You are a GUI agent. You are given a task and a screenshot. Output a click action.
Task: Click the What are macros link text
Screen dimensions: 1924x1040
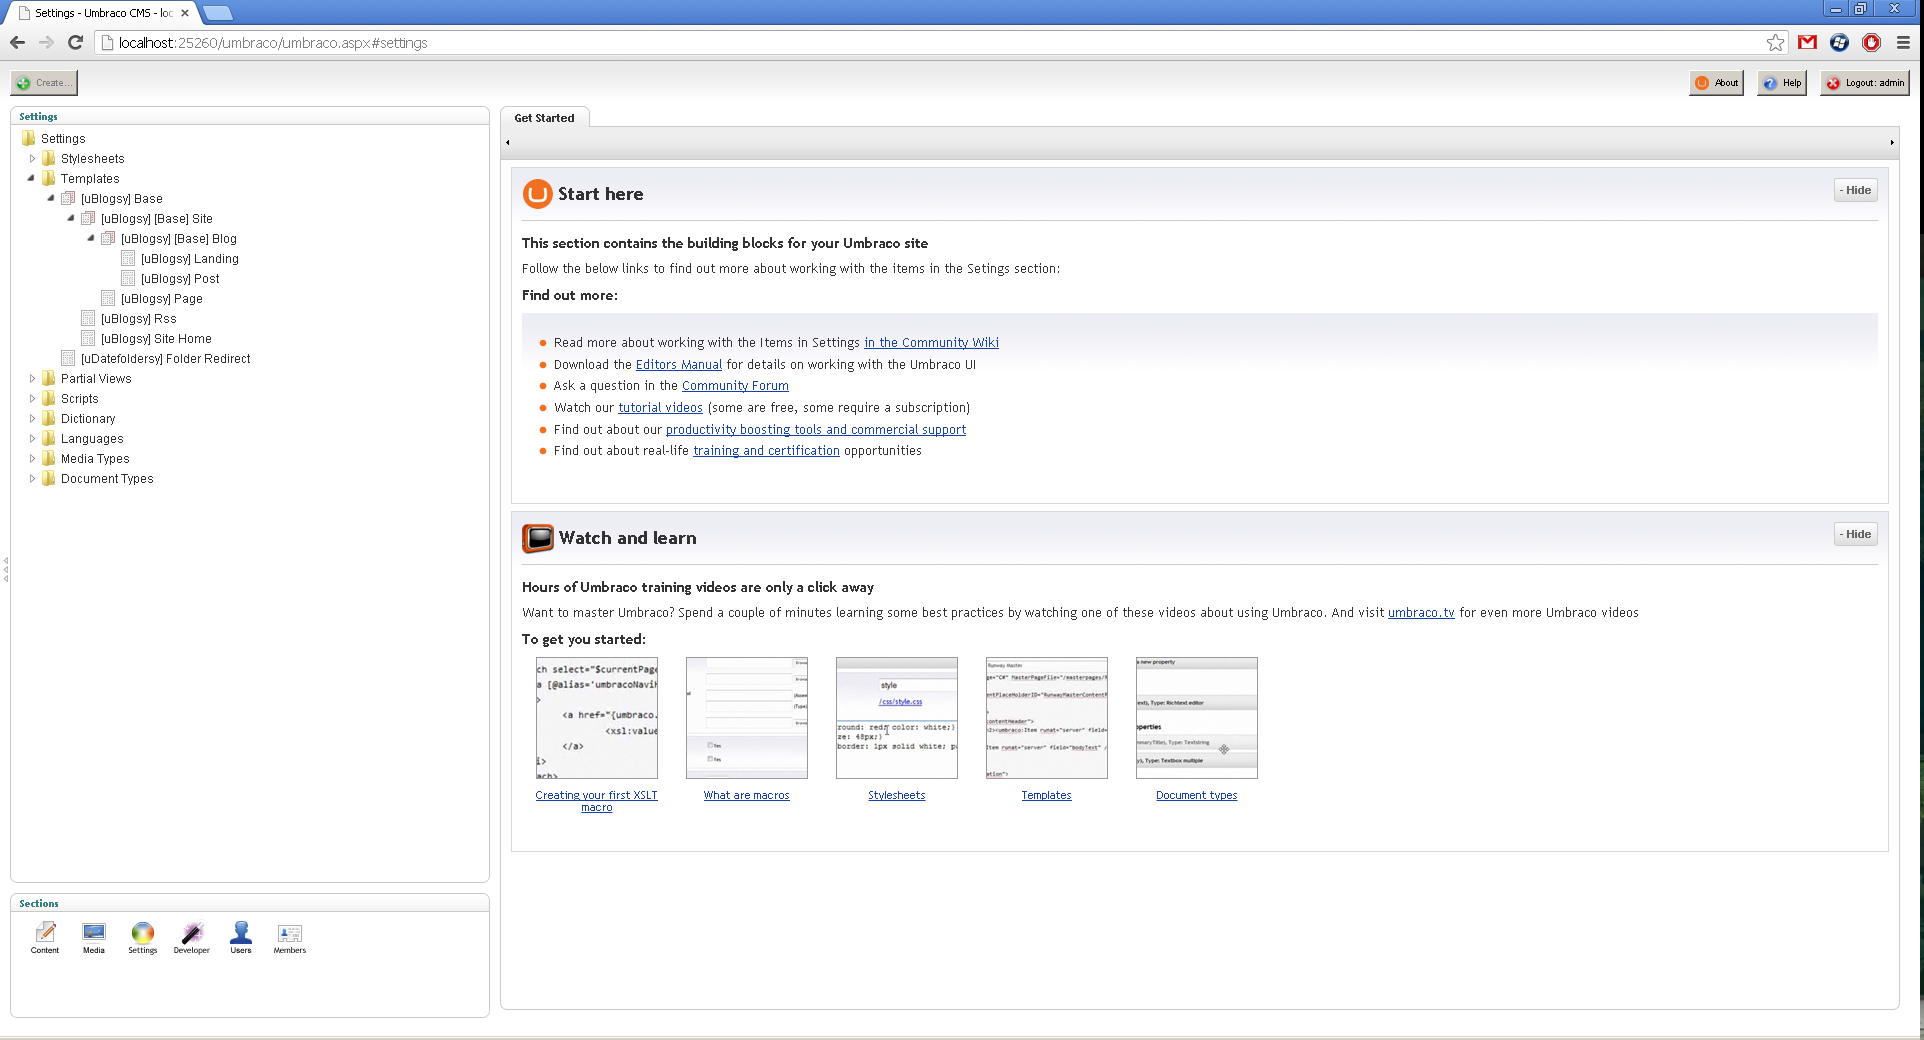point(746,796)
